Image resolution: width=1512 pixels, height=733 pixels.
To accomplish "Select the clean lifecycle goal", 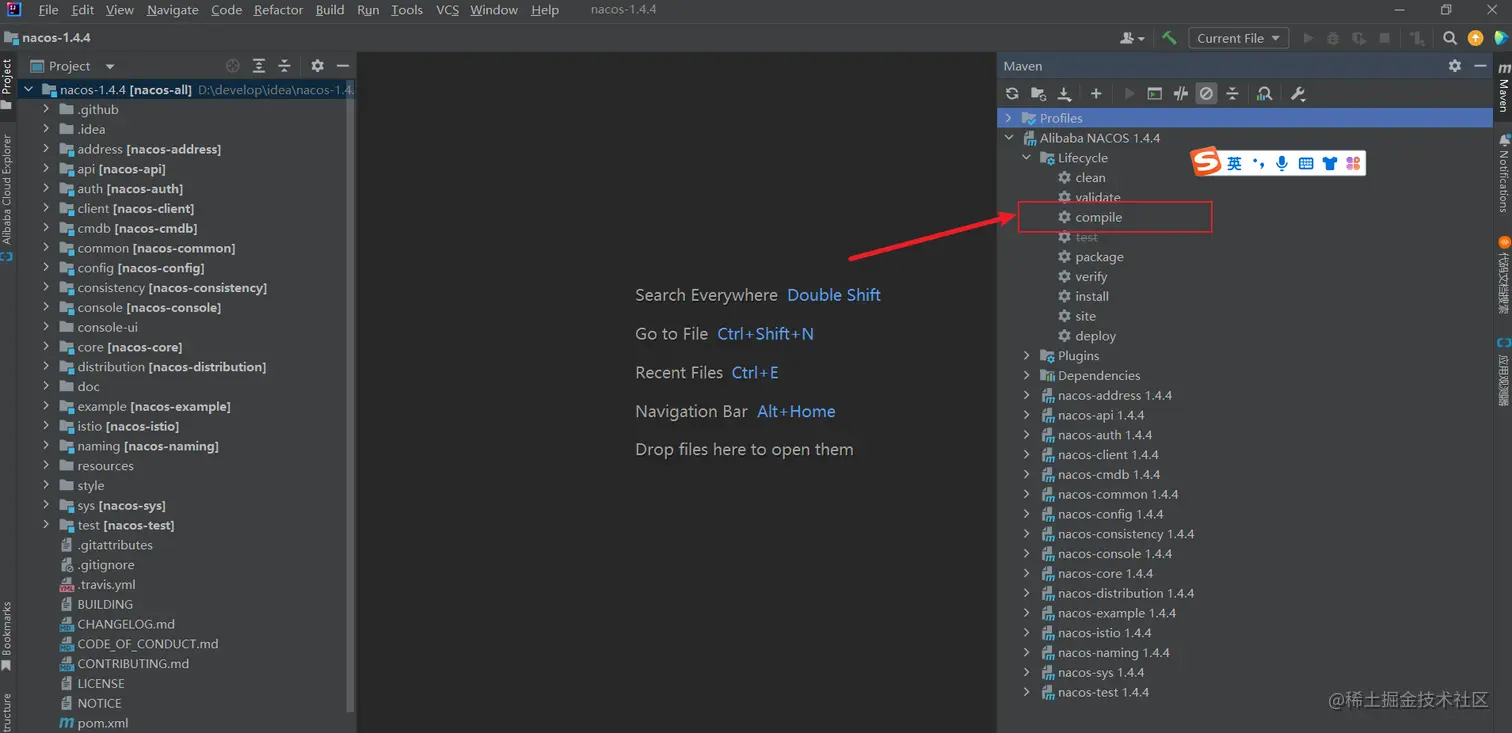I will click(1090, 177).
